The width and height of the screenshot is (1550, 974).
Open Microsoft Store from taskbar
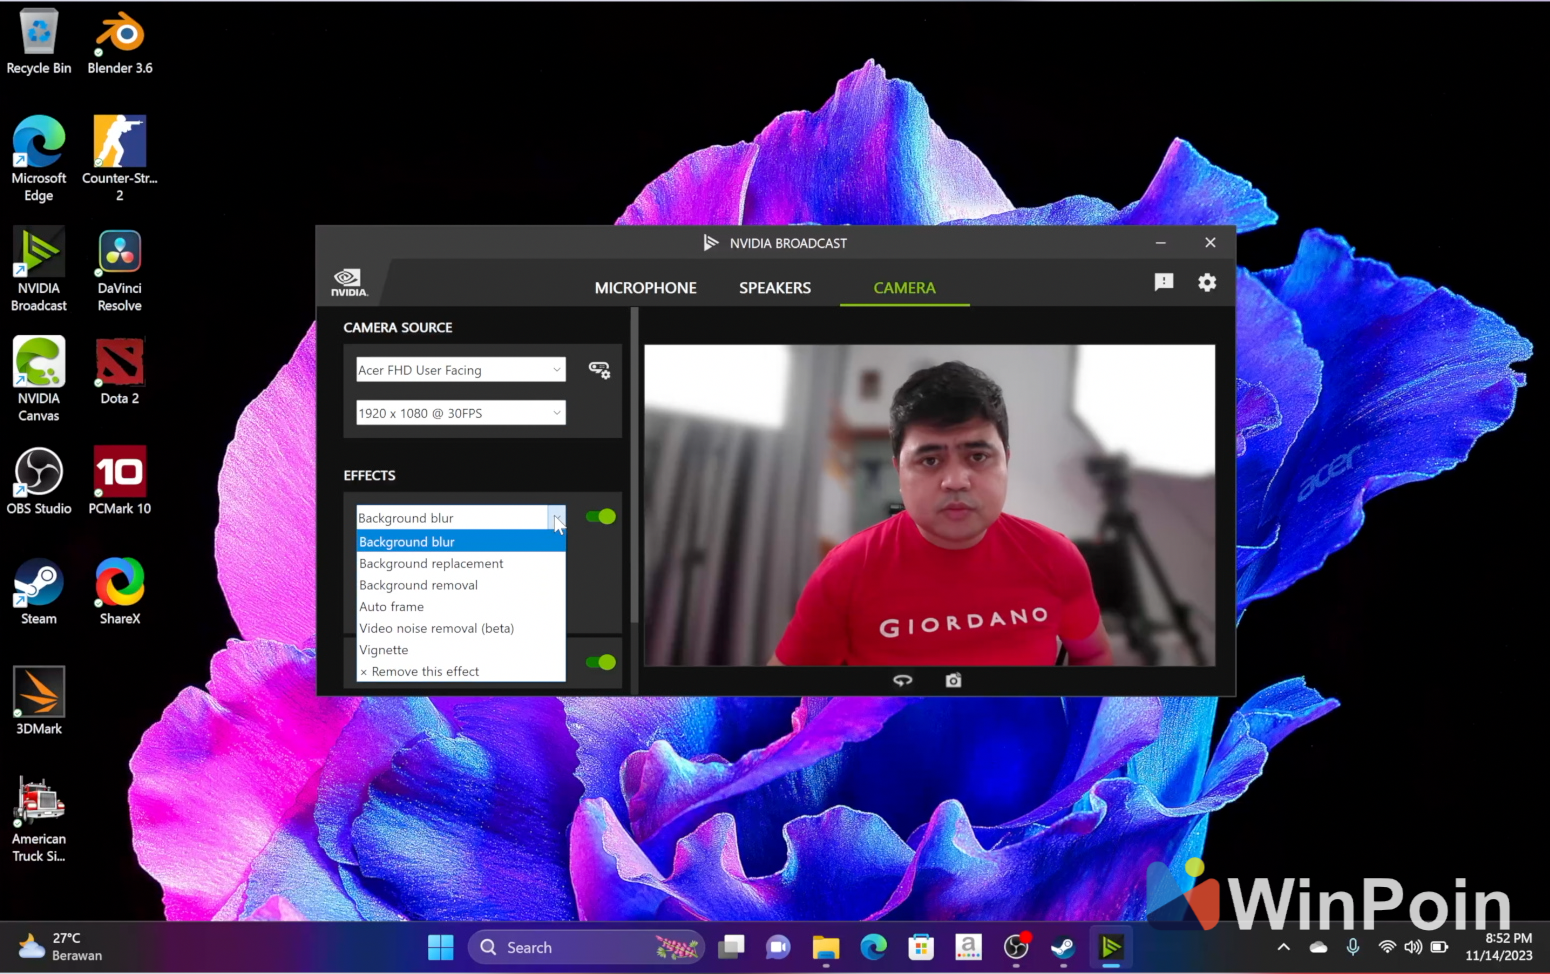(x=921, y=947)
